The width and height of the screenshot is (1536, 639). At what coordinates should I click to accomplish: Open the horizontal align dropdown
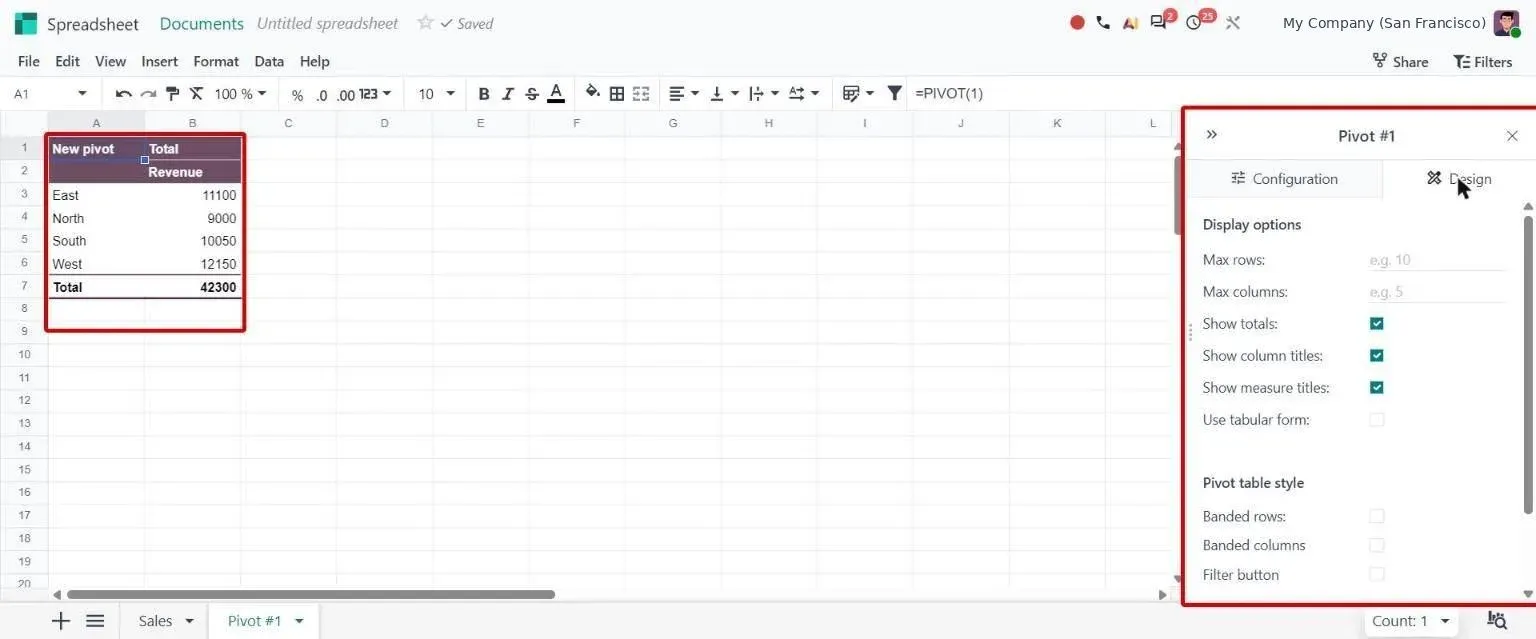click(684, 94)
